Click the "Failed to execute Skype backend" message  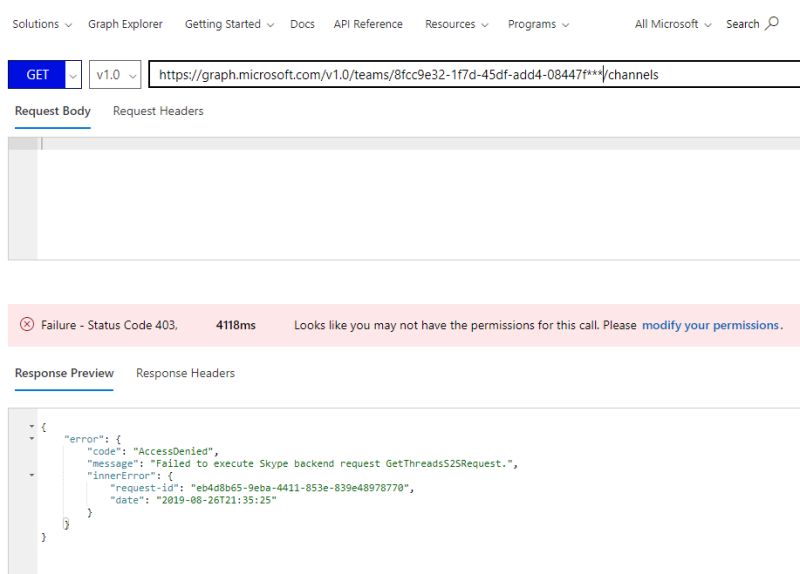pyautogui.click(x=332, y=463)
